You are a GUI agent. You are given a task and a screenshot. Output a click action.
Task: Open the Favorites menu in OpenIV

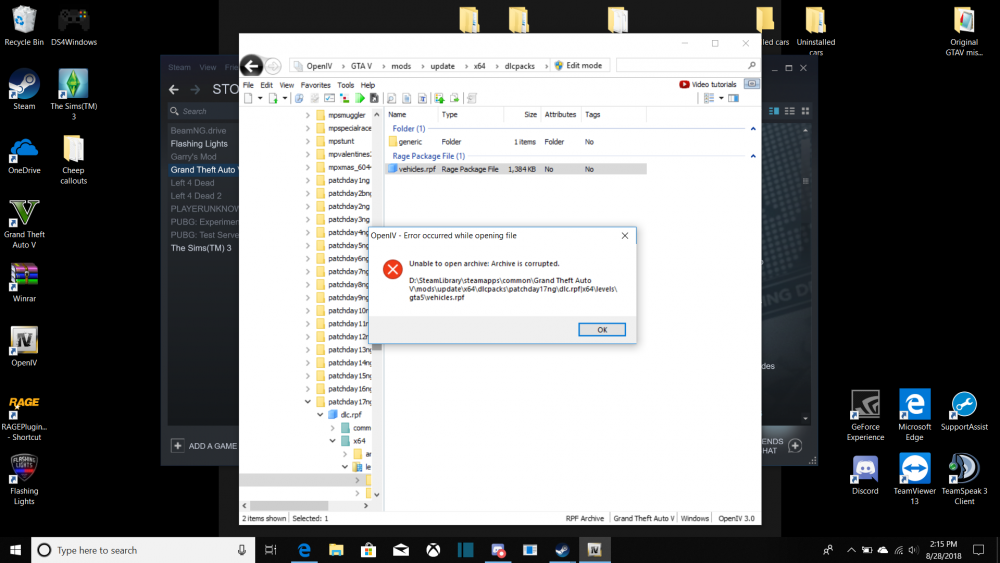point(316,85)
